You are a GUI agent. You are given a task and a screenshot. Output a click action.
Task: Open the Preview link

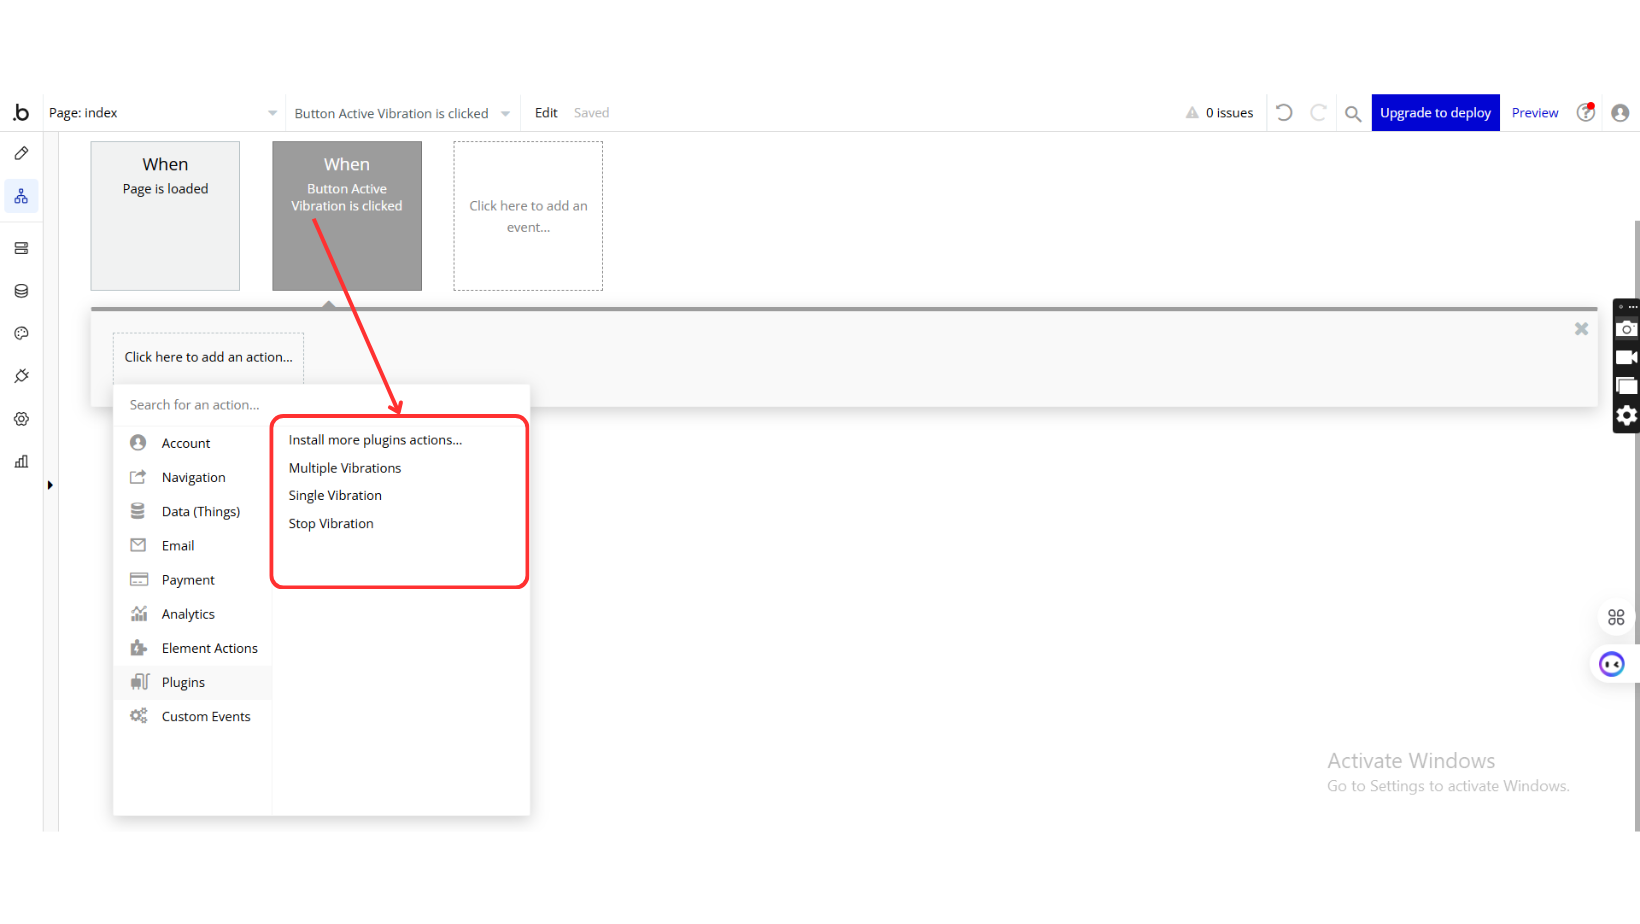(1535, 113)
